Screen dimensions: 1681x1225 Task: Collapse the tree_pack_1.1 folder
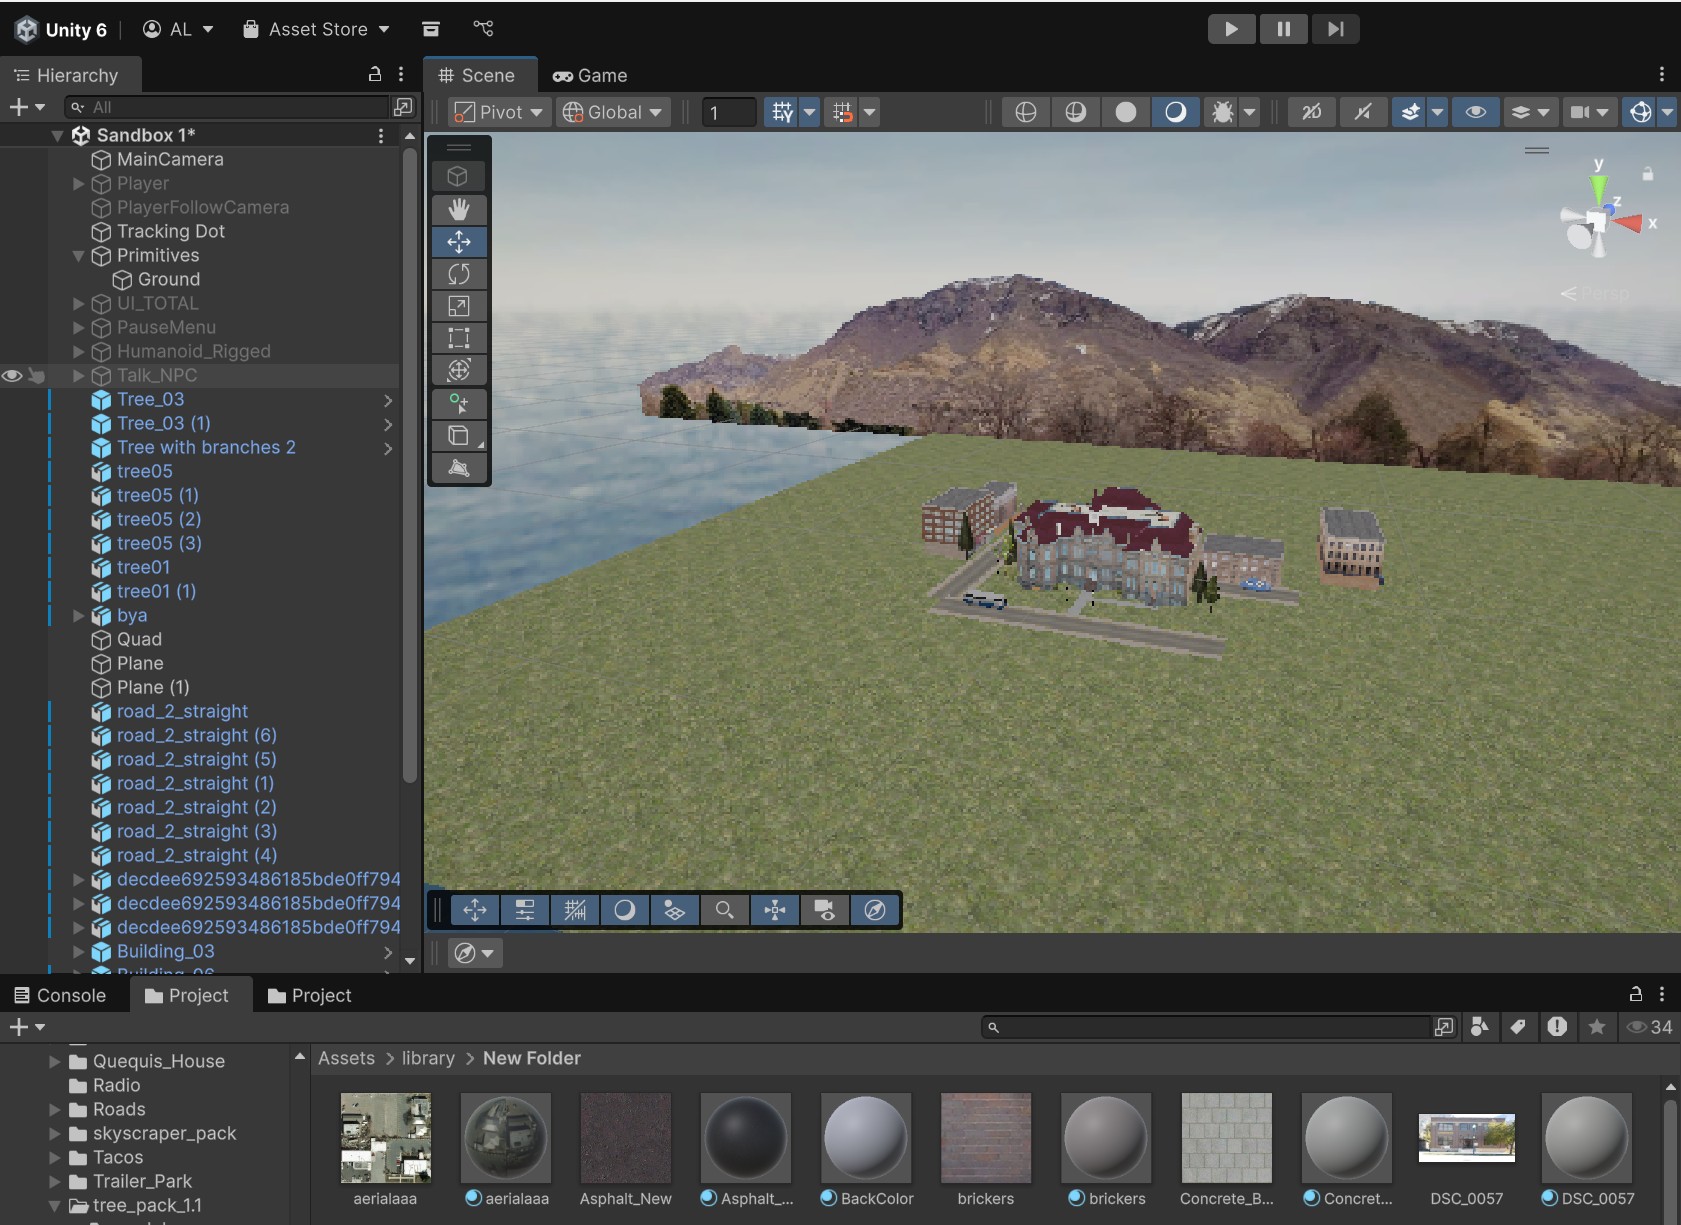pos(55,1206)
